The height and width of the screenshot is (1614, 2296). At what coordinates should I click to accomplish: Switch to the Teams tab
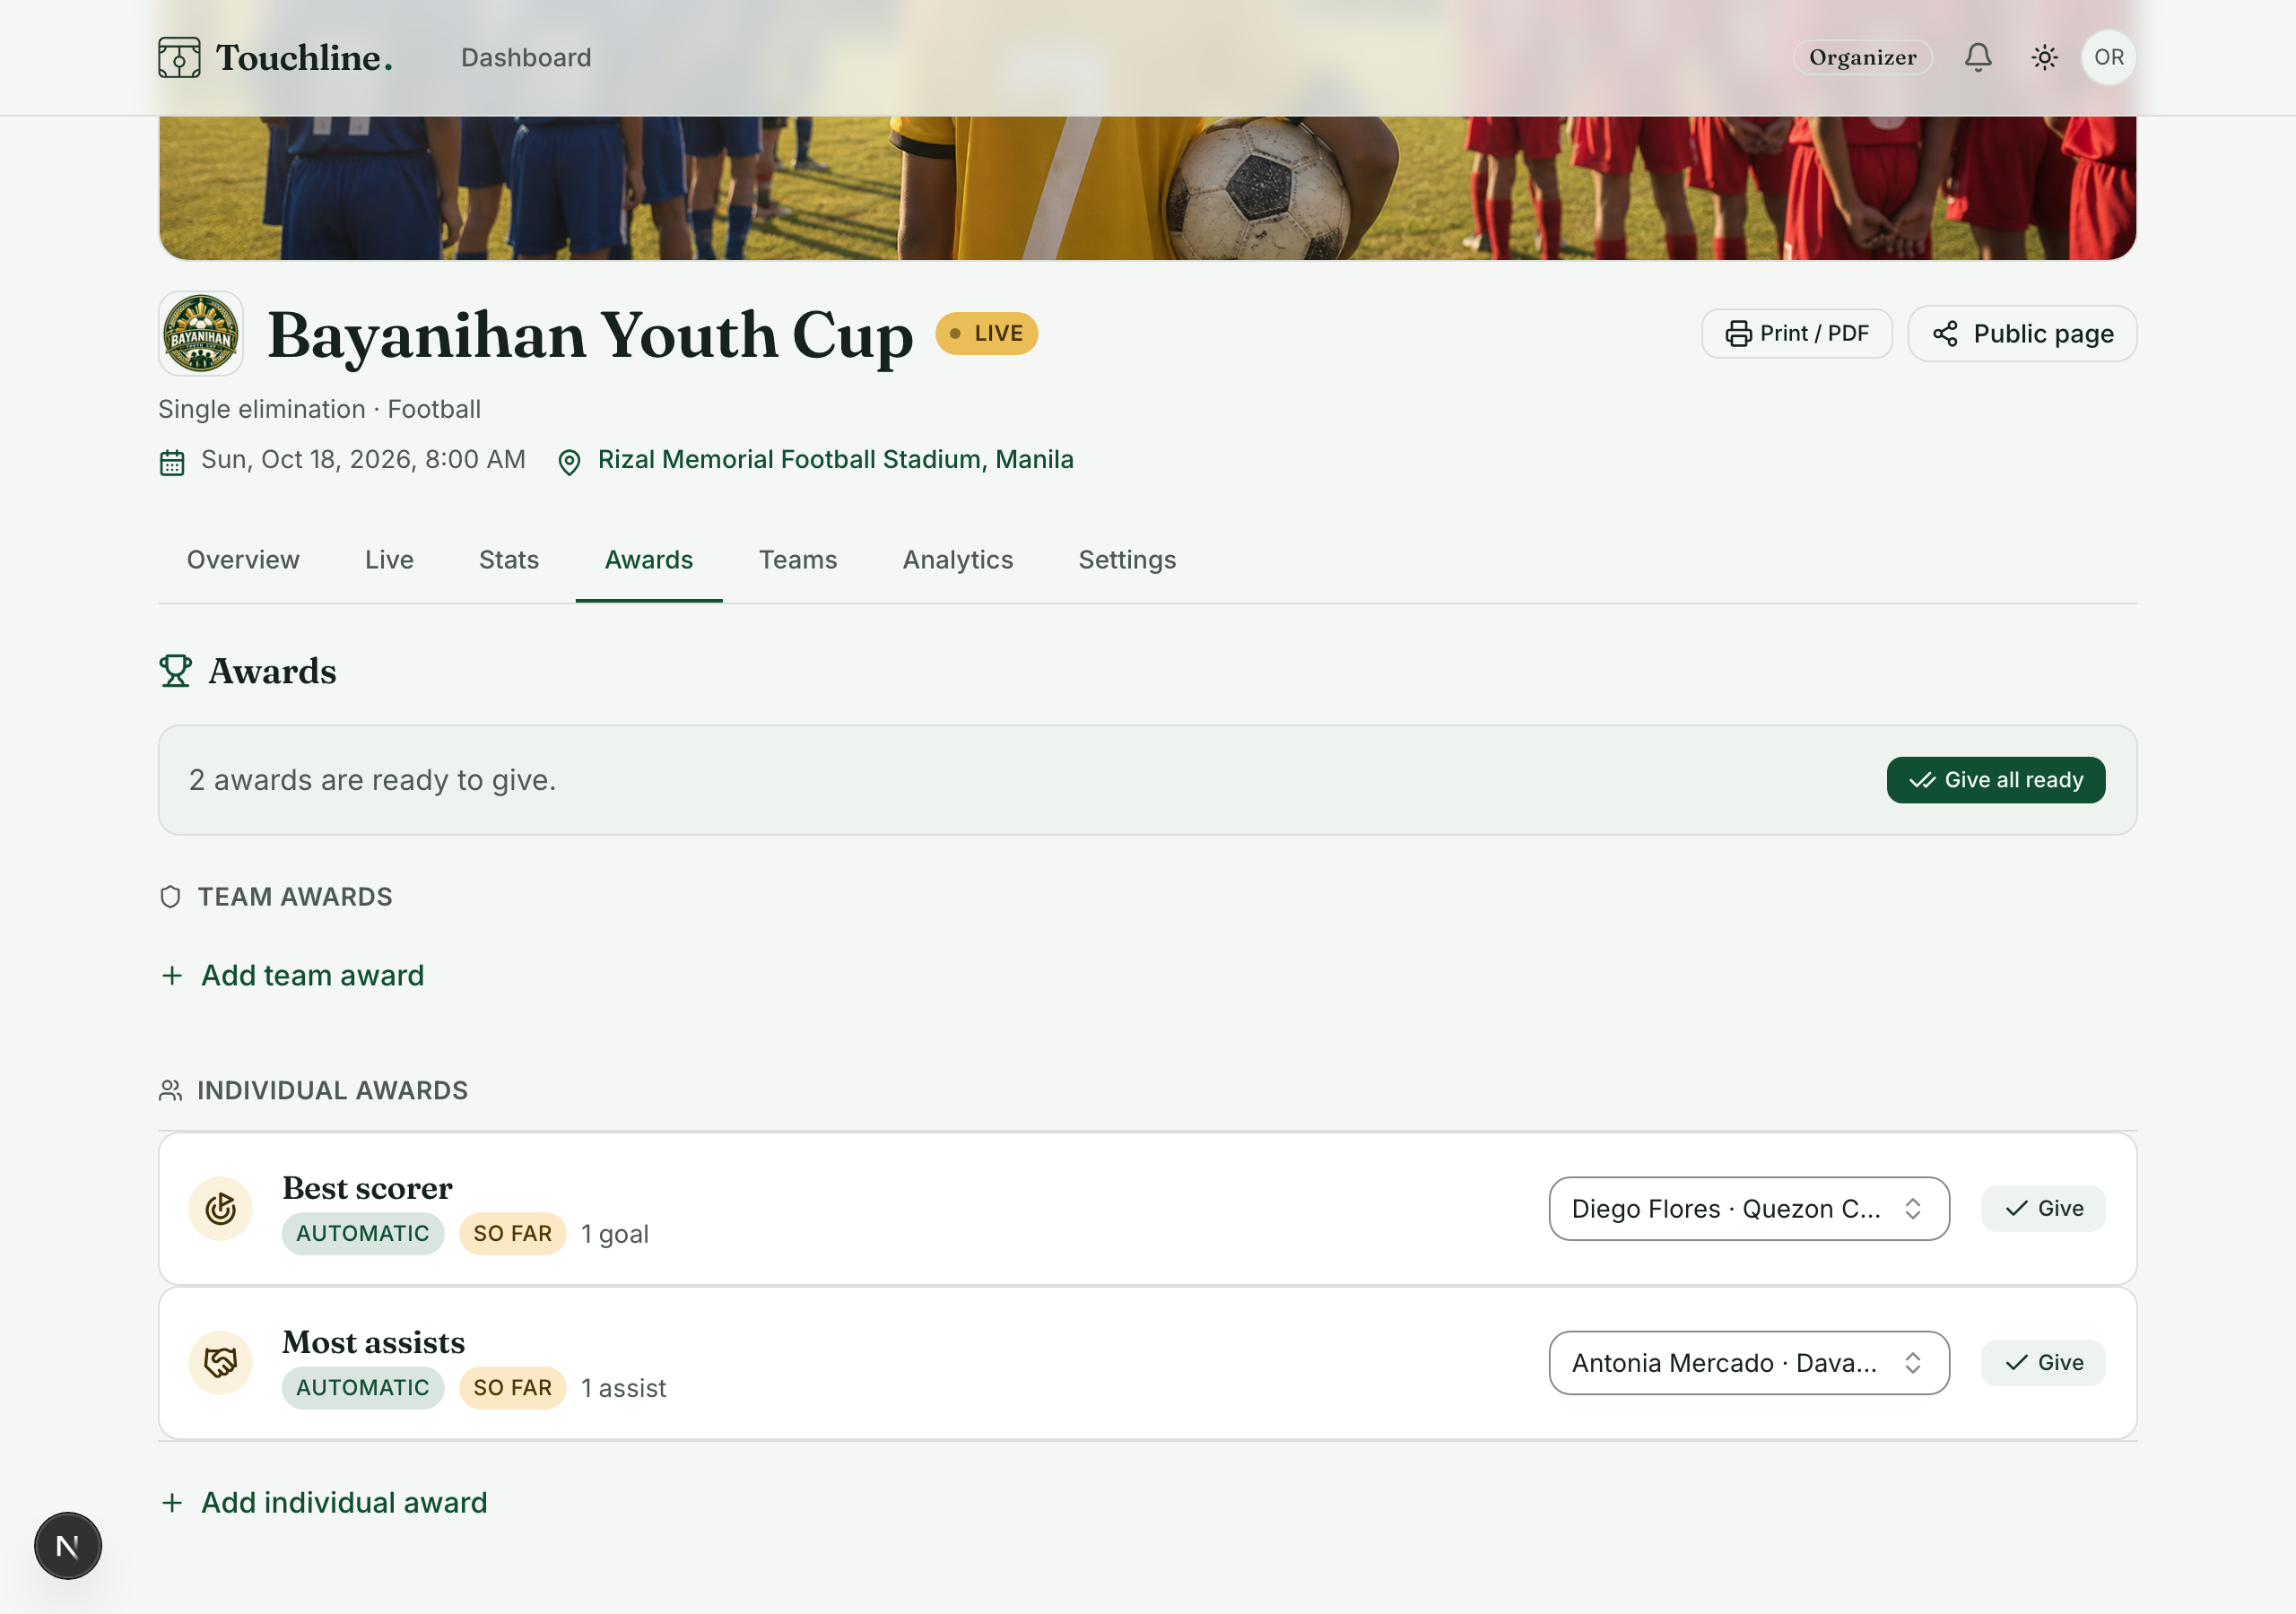coord(798,560)
